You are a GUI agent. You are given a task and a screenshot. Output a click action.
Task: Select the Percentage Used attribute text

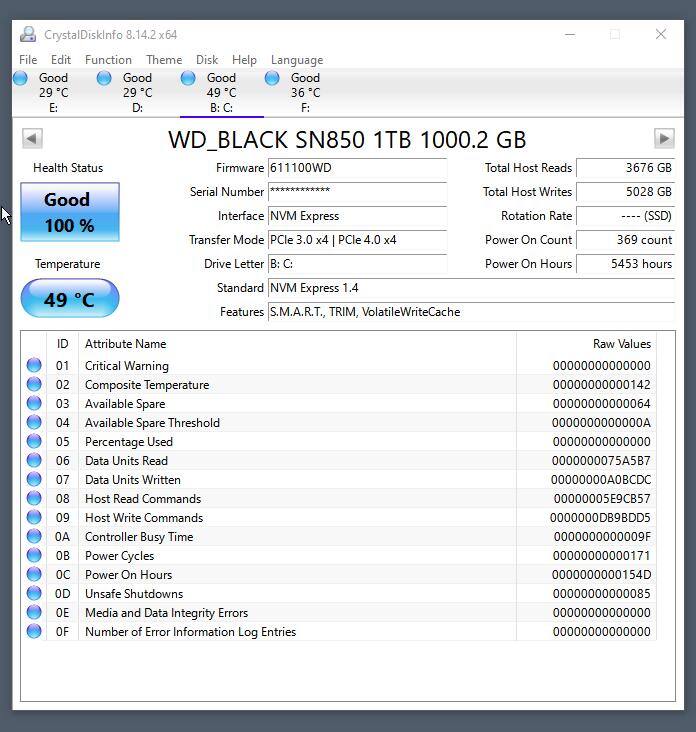(129, 442)
